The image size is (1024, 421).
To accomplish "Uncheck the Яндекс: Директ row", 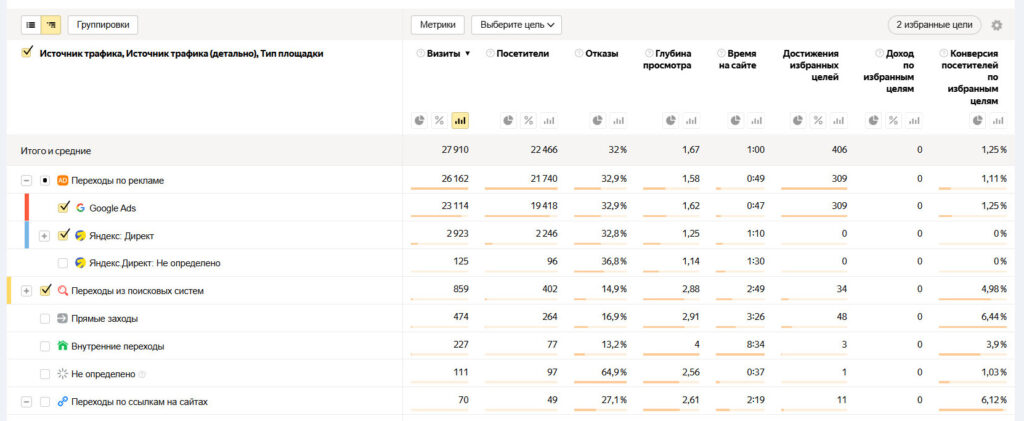I will pos(63,235).
